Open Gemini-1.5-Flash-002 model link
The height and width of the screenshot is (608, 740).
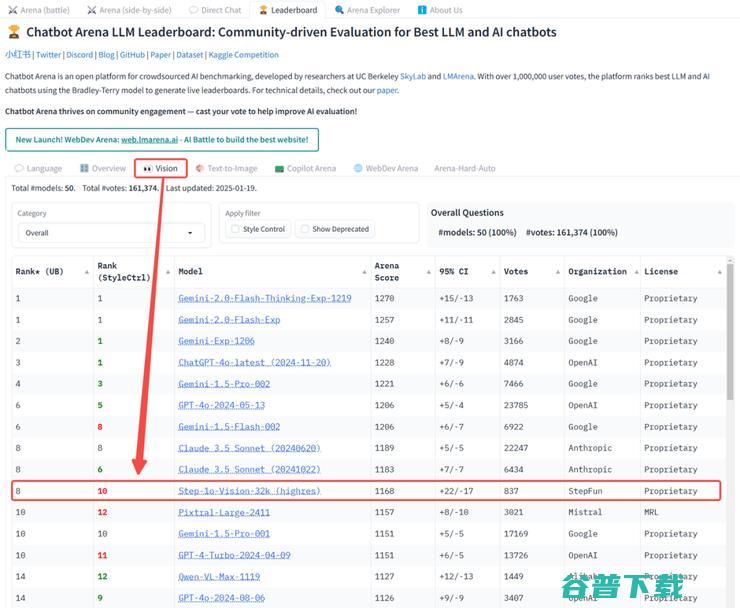point(229,427)
